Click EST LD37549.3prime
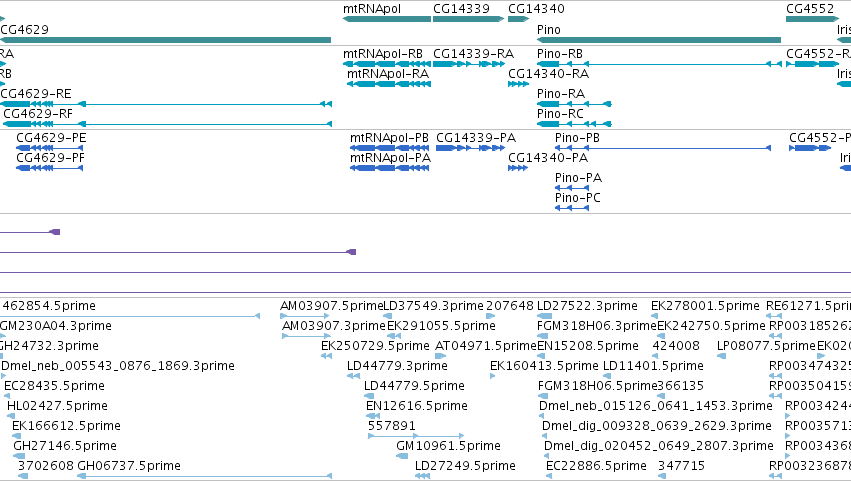This screenshot has width=851, height=481. pyautogui.click(x=433, y=306)
